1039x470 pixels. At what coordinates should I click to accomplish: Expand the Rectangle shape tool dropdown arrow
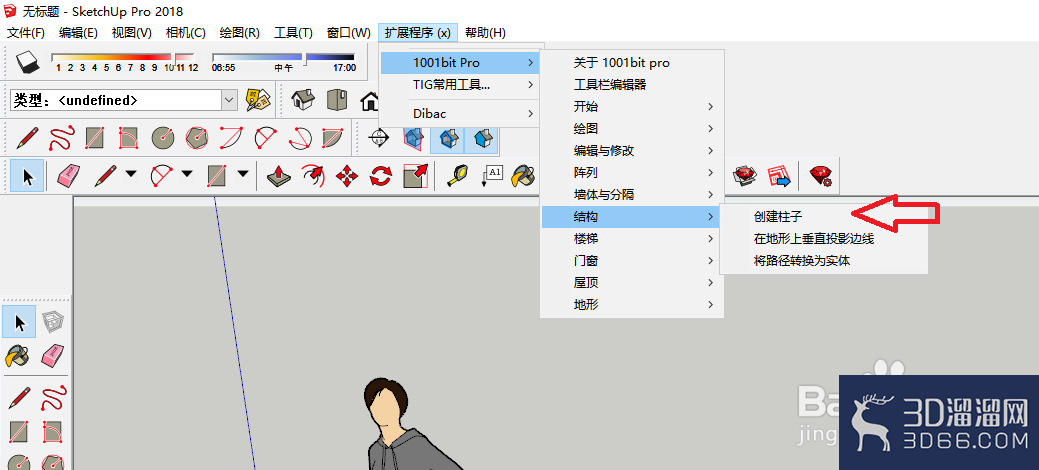coord(243,174)
